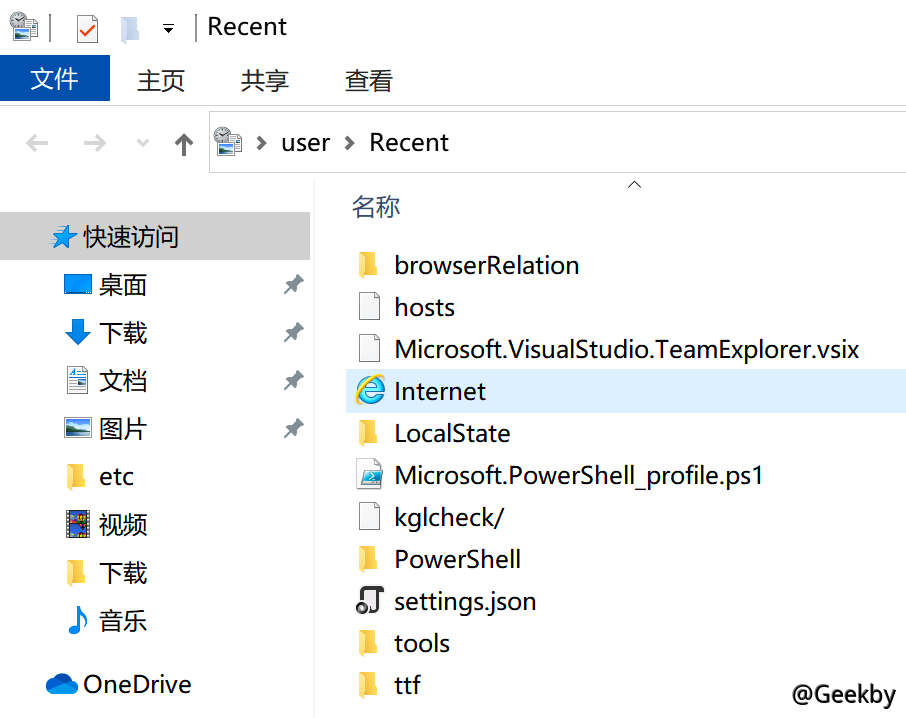Open 音乐 from the navigation pane
906x718 pixels.
(x=122, y=620)
